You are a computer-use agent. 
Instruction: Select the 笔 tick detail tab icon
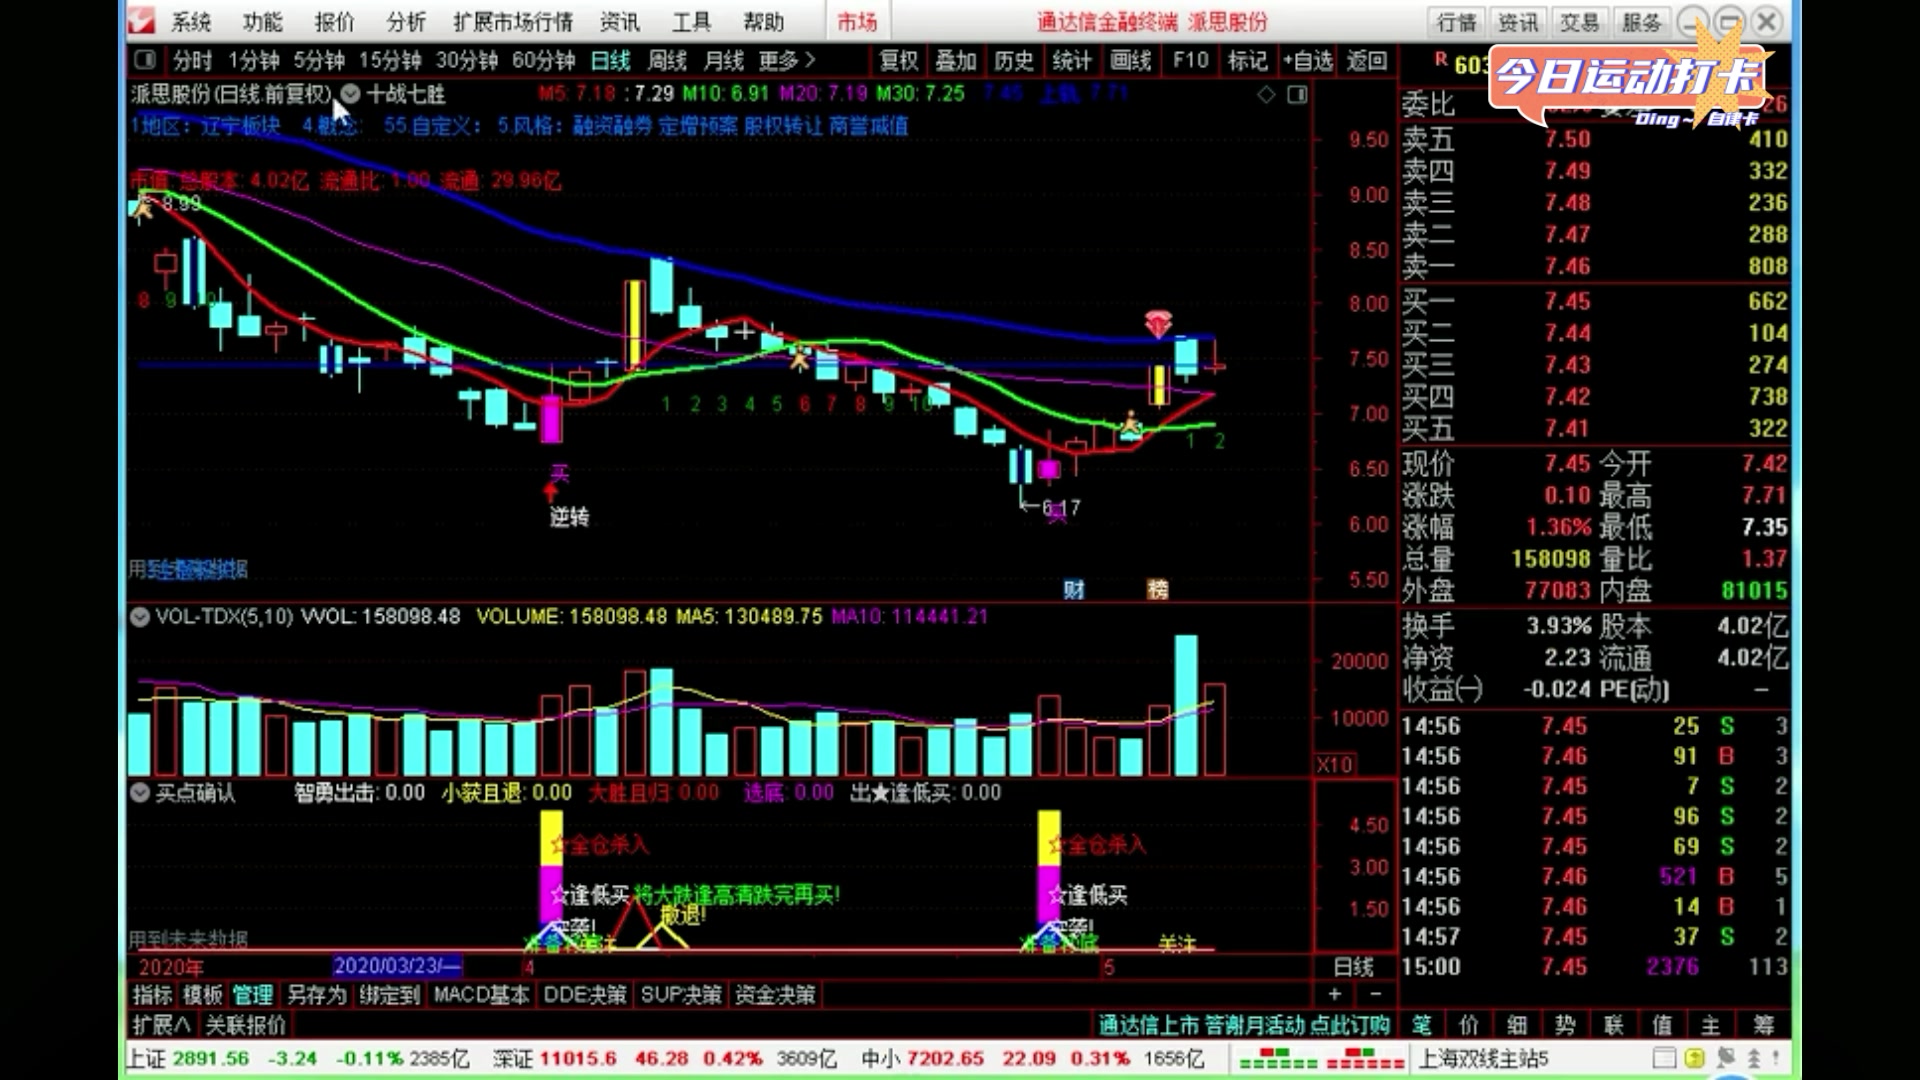(x=1422, y=1025)
